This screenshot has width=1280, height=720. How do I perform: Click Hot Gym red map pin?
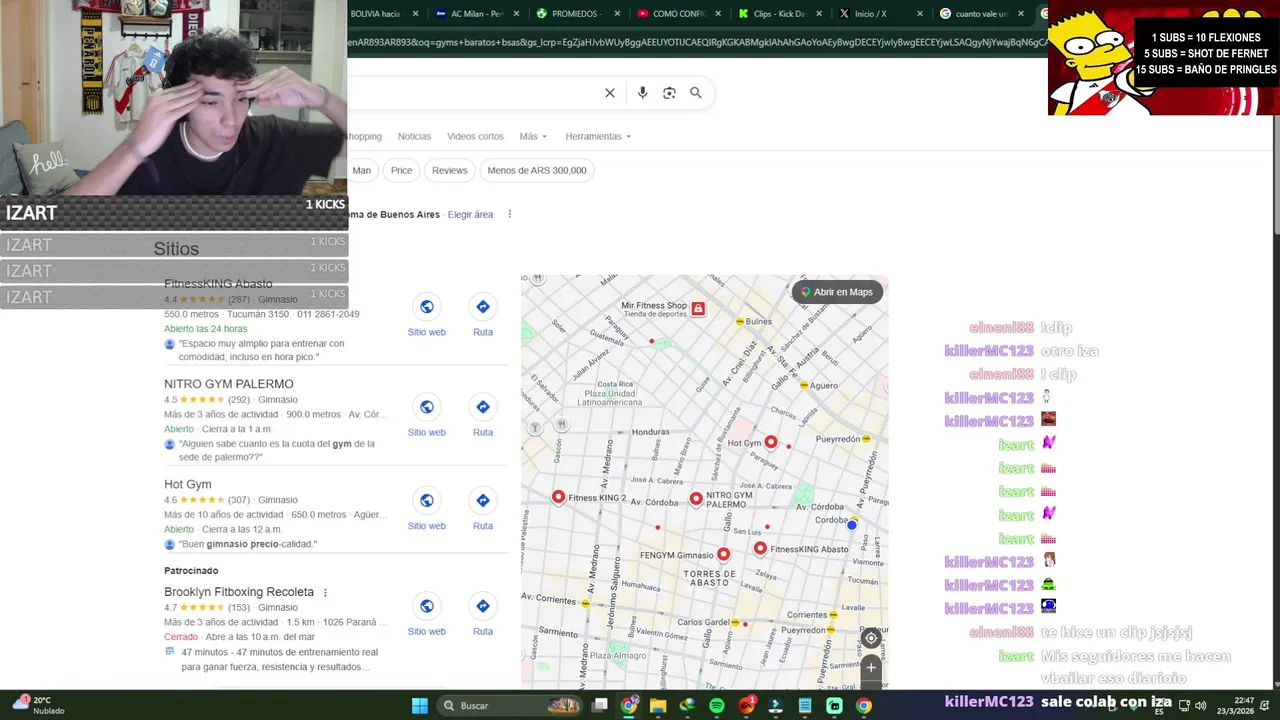click(x=770, y=442)
